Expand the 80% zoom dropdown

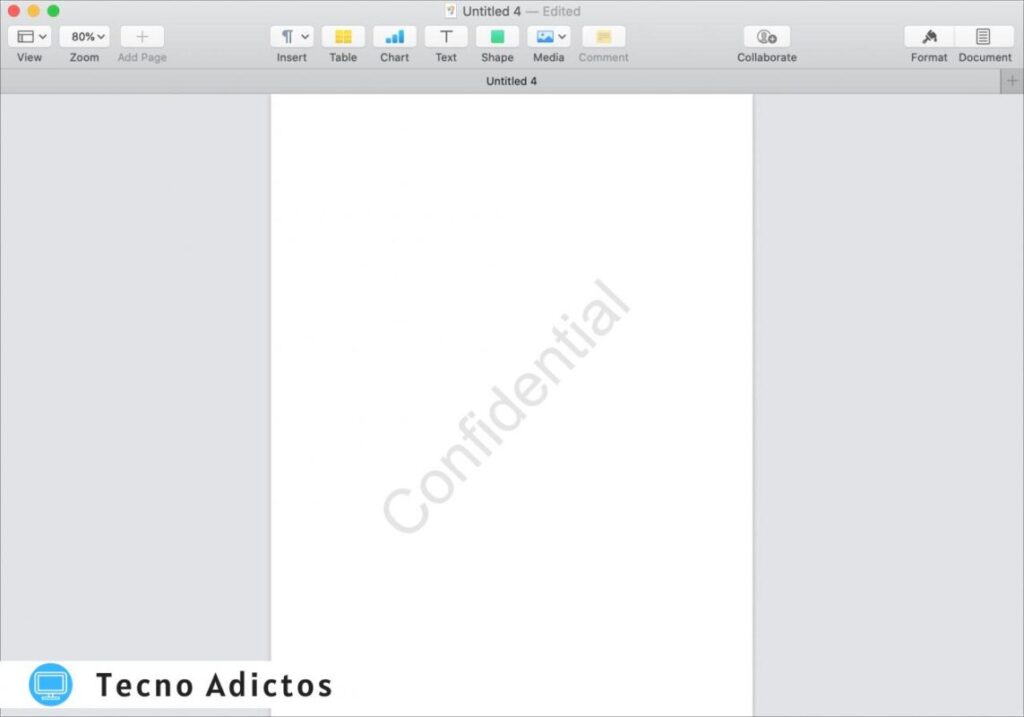click(85, 37)
